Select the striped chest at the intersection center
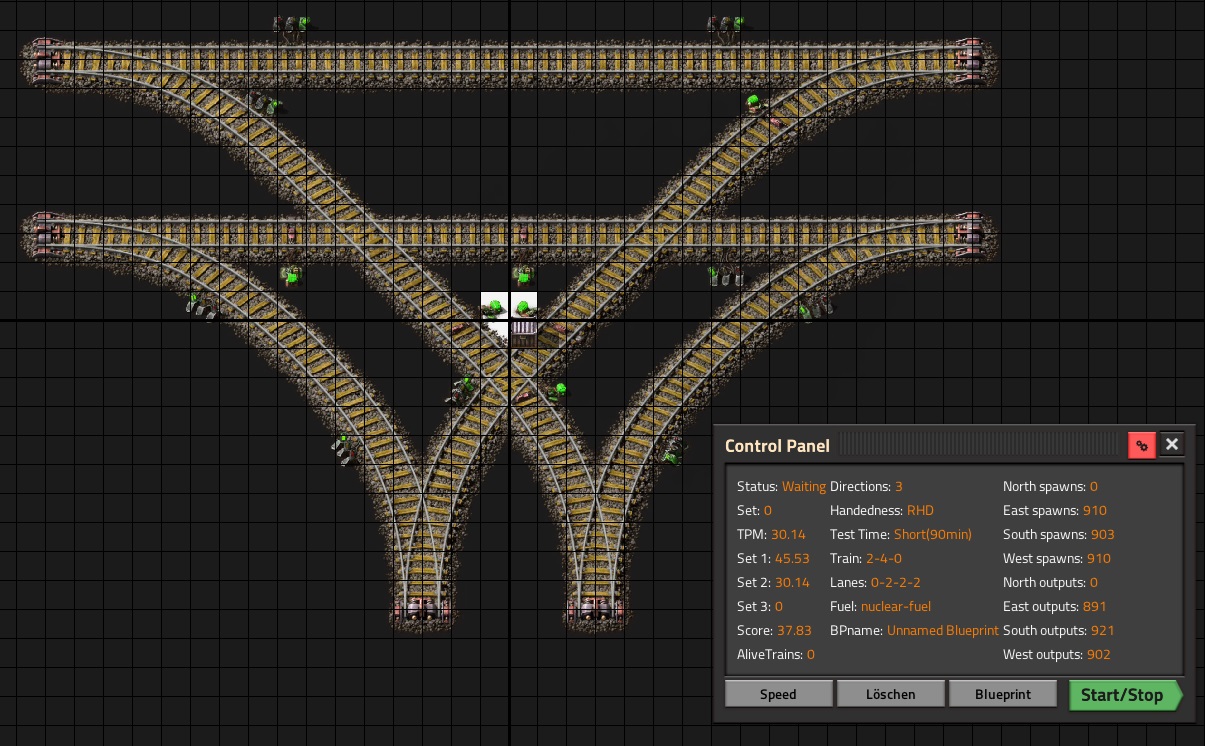This screenshot has height=746, width=1205. tap(524, 332)
